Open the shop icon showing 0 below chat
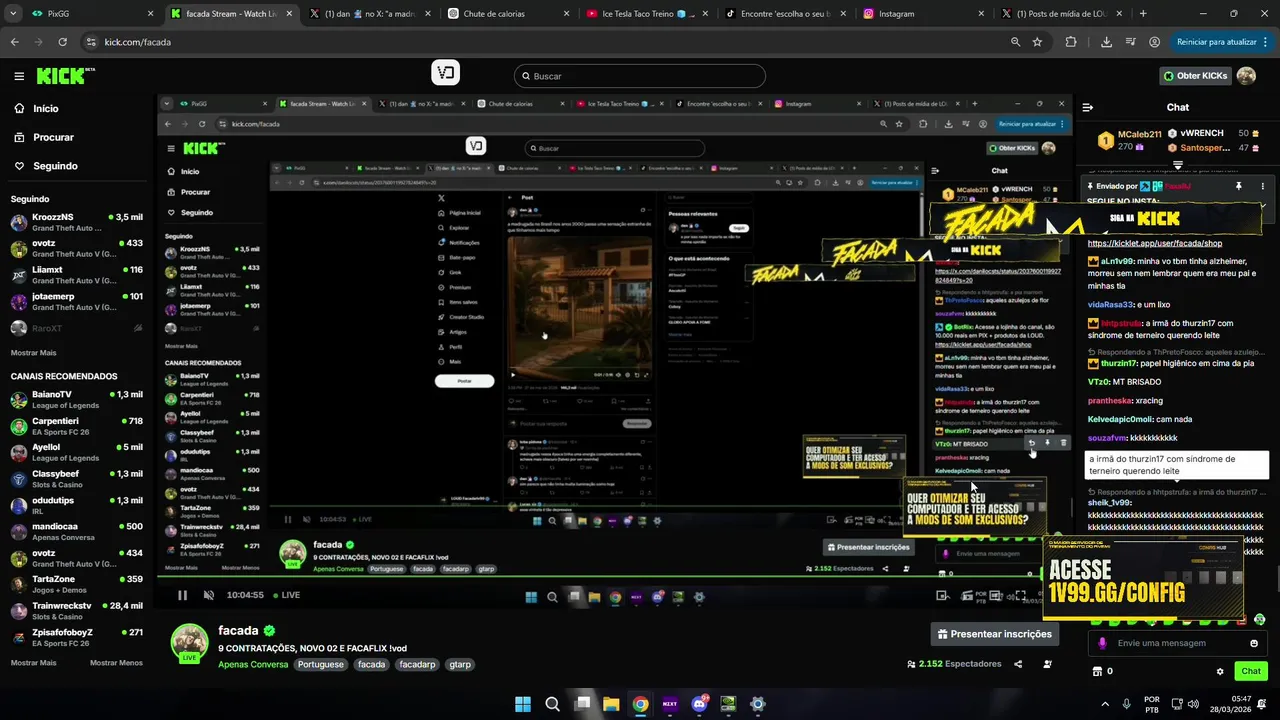Viewport: 1280px width, 720px height. click(1103, 671)
